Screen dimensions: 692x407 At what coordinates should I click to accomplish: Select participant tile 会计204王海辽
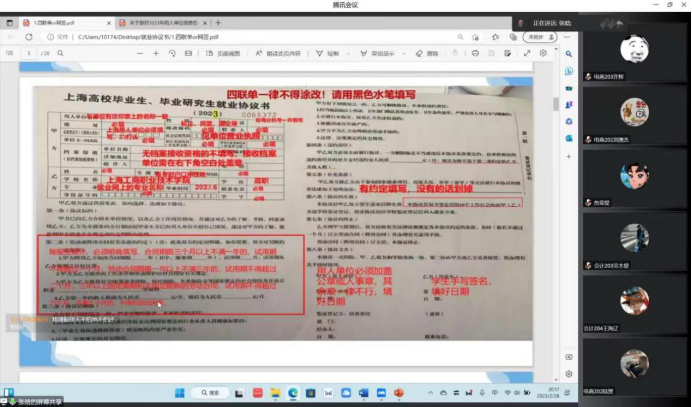click(x=634, y=302)
